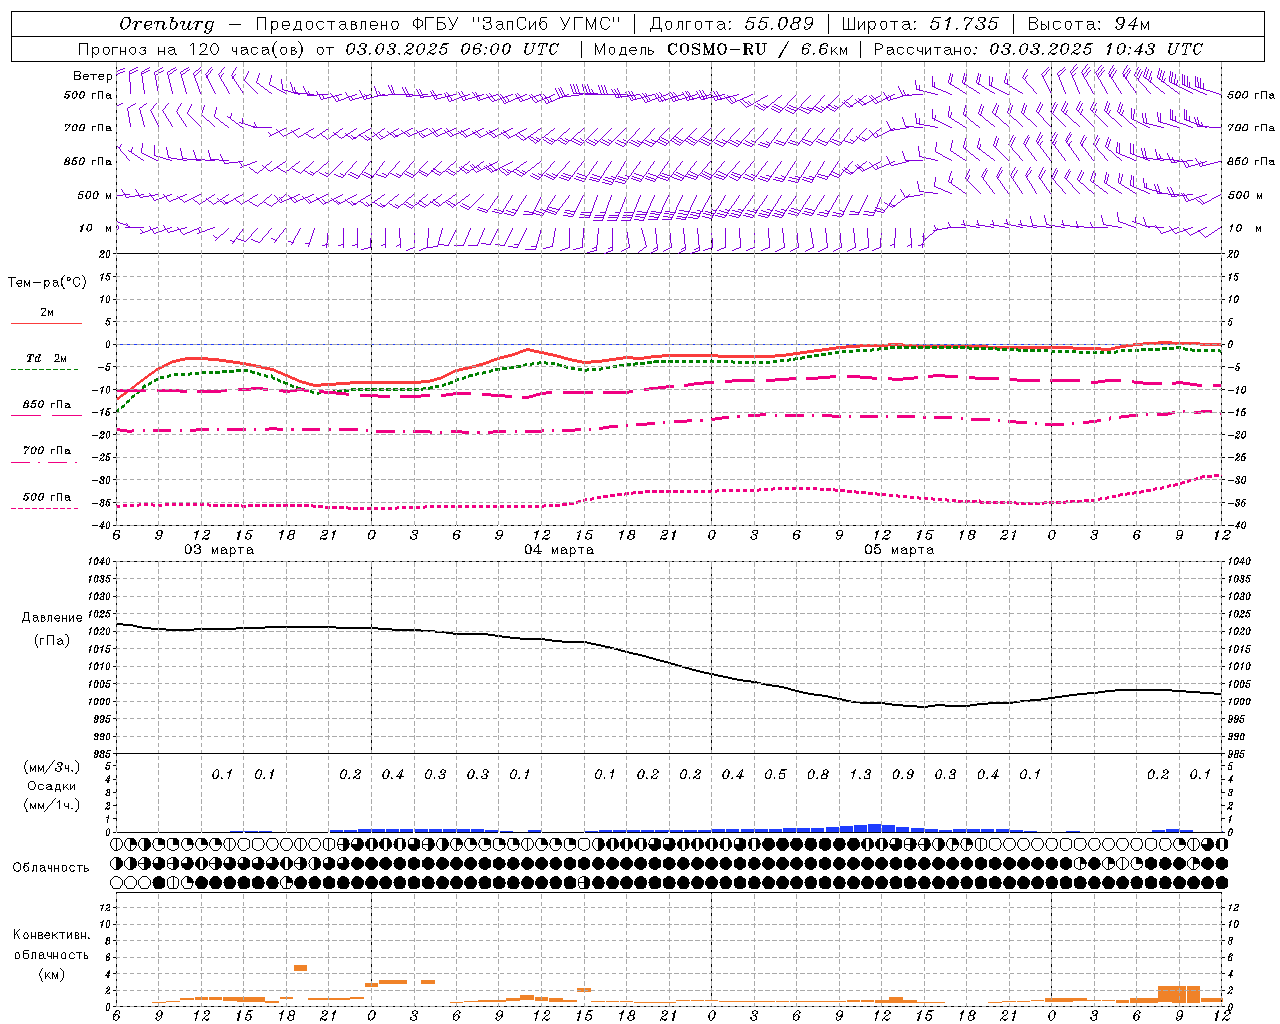
Task: Click the dotted legend line under temperature '500 гПа'
Action: click(x=46, y=509)
